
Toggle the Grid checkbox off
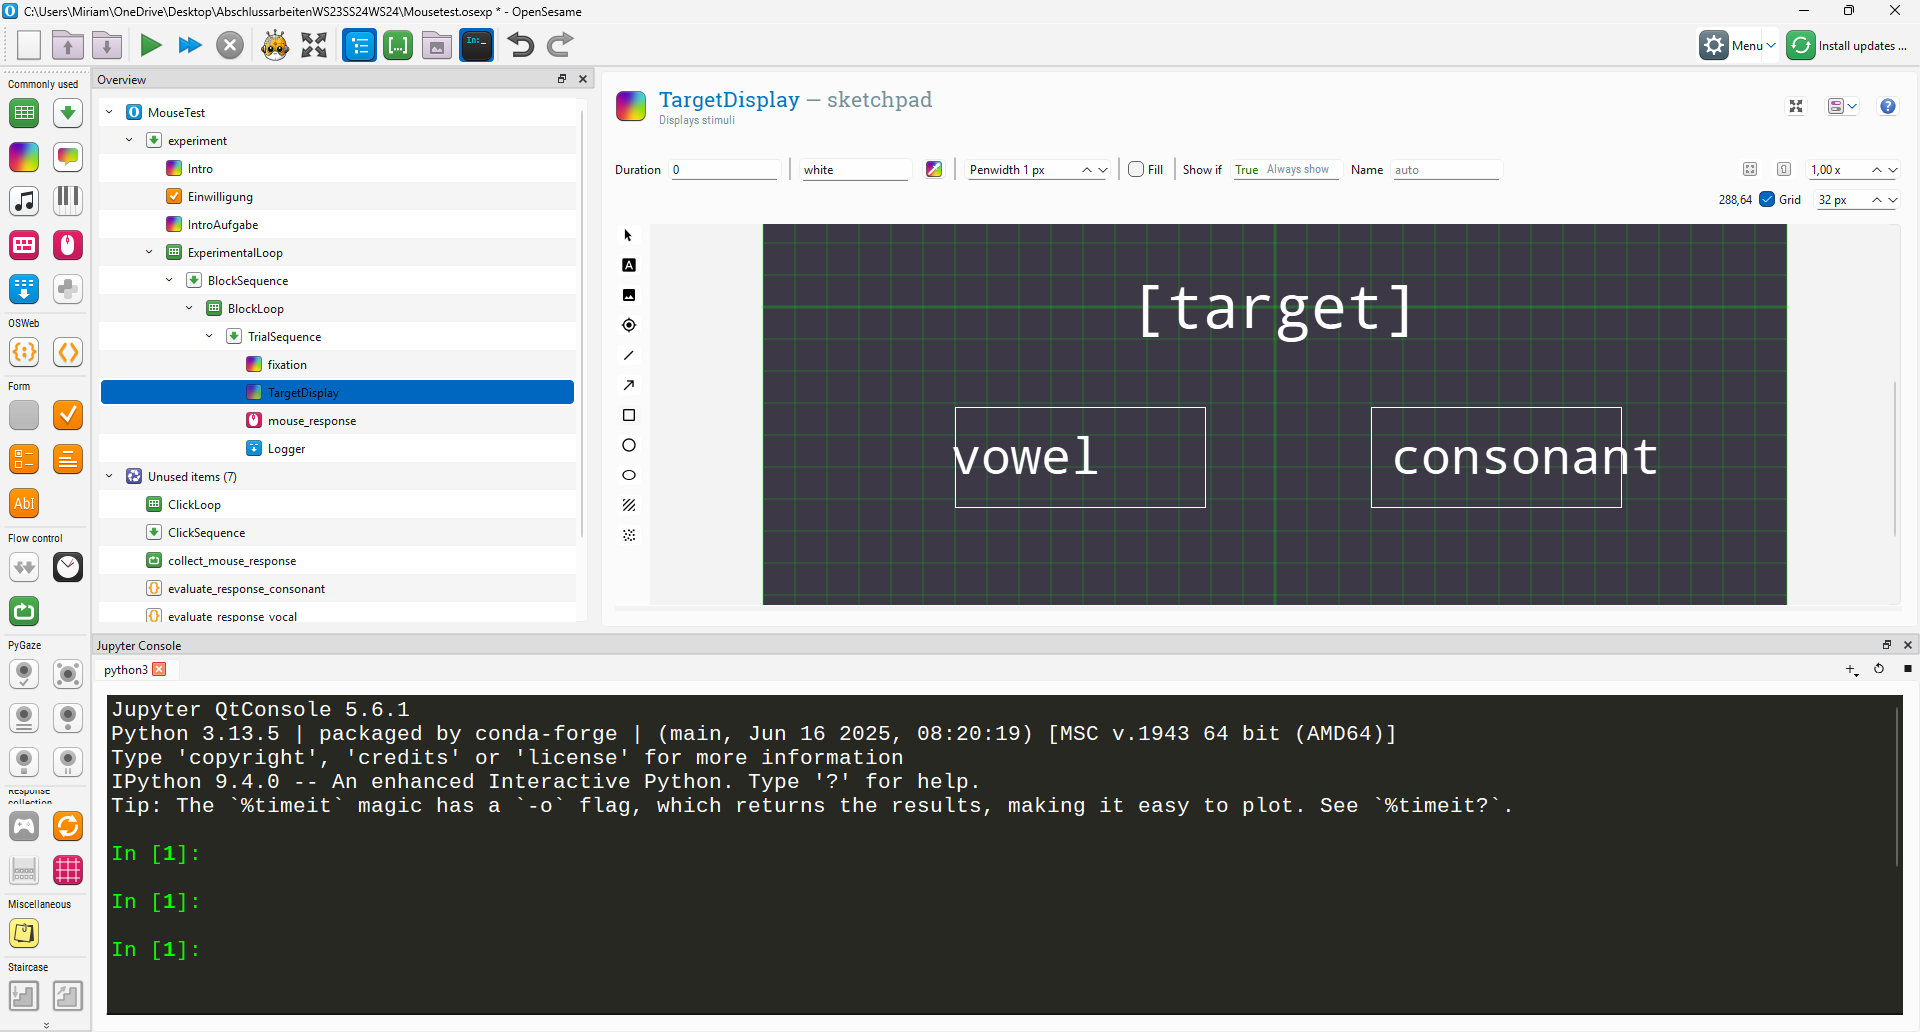[1767, 200]
